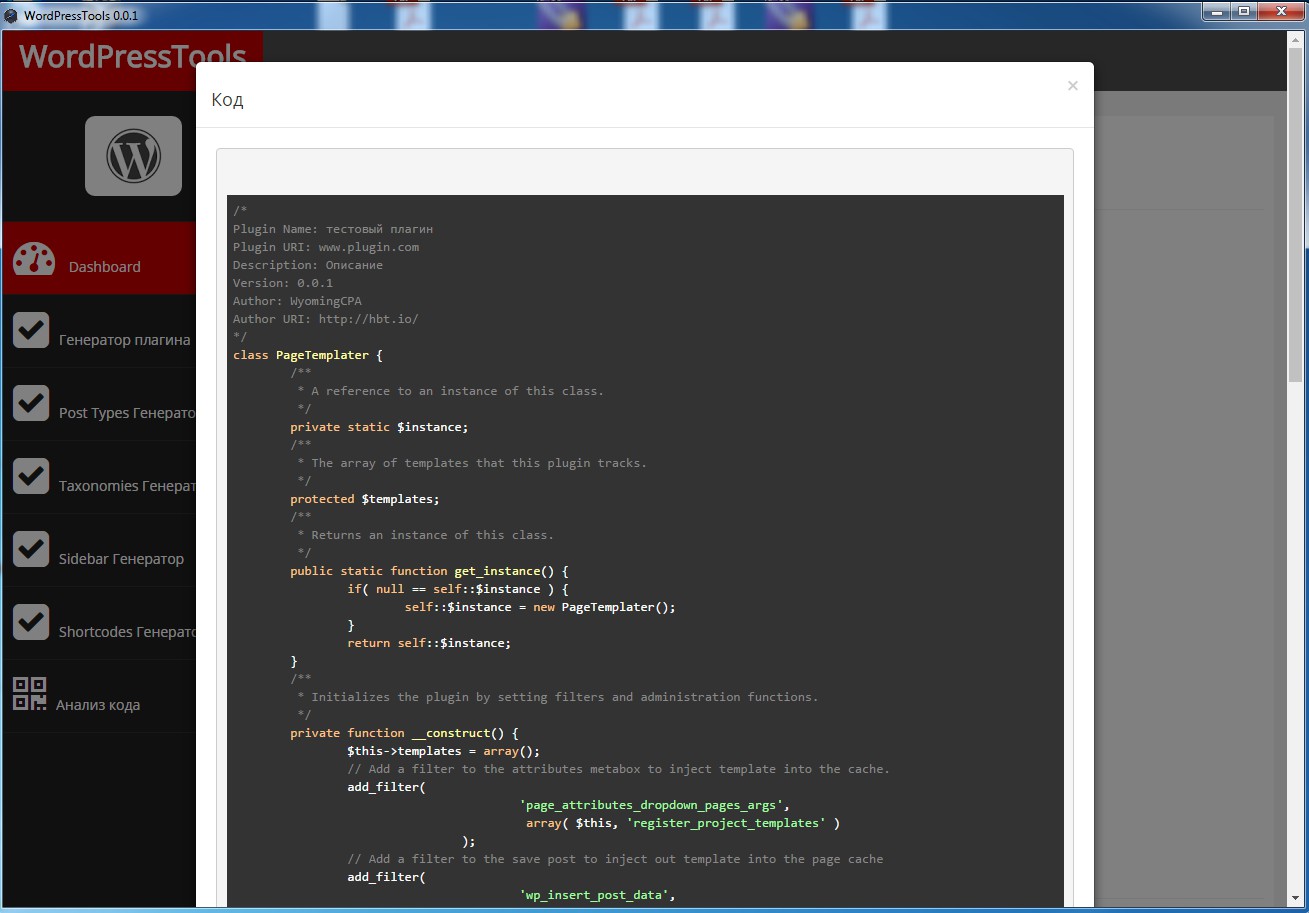Click the line '$this->templates = array();'
Screen dimensions: 1309x913
pos(444,751)
